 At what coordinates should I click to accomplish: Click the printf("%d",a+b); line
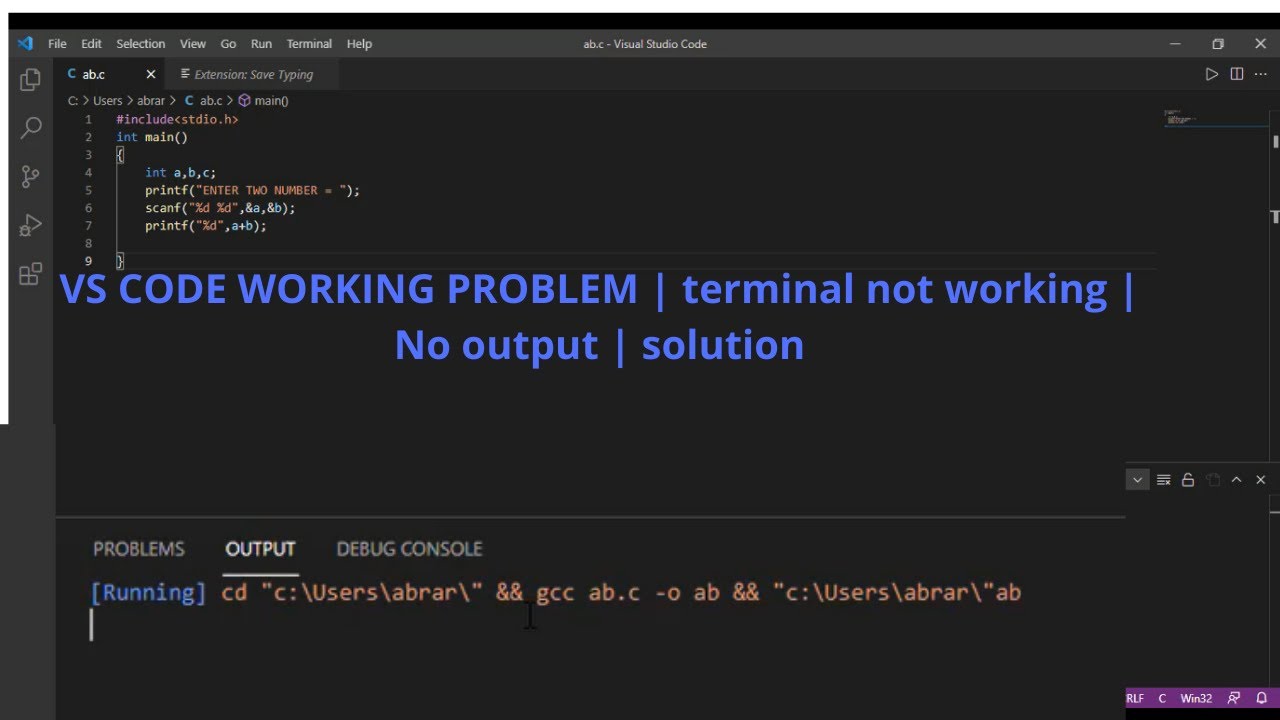pos(206,226)
